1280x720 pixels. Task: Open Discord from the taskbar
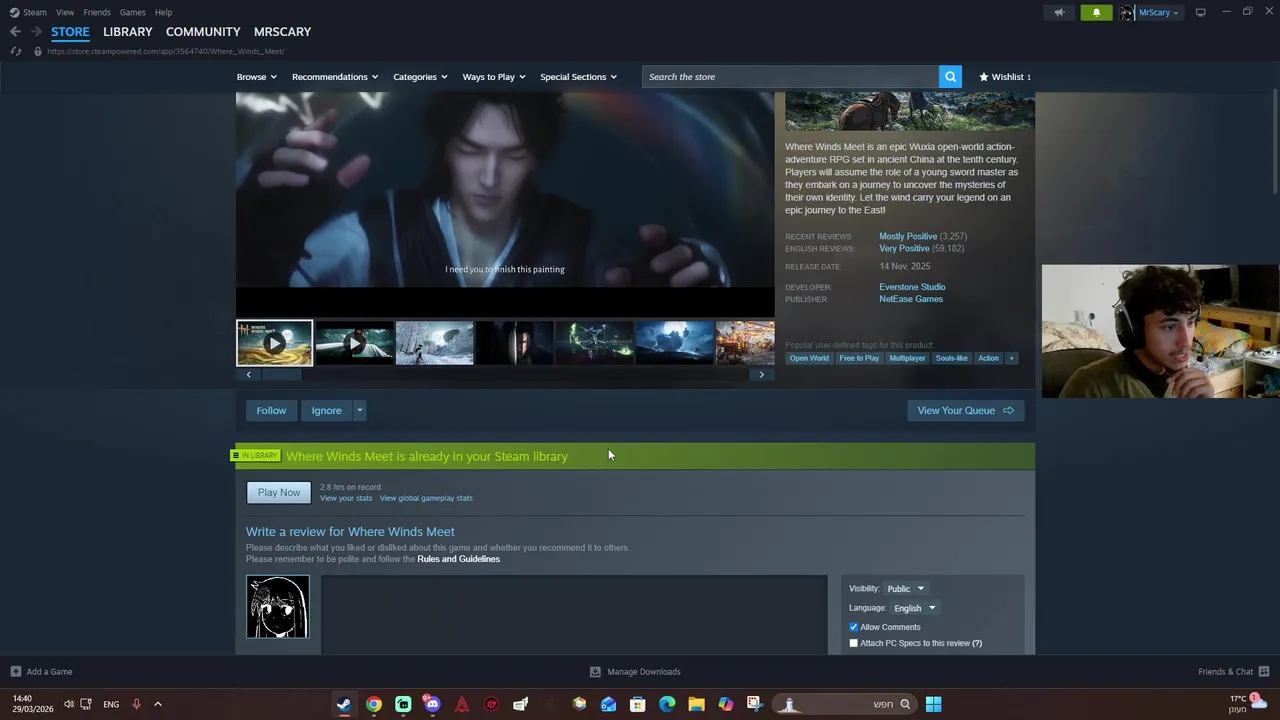coord(432,704)
